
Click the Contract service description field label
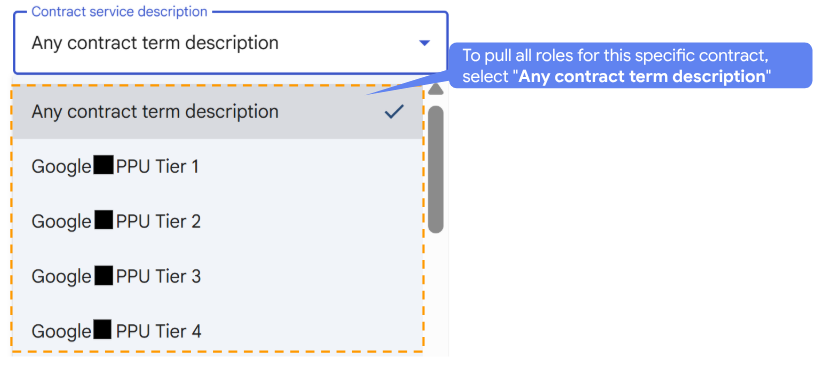(x=120, y=11)
